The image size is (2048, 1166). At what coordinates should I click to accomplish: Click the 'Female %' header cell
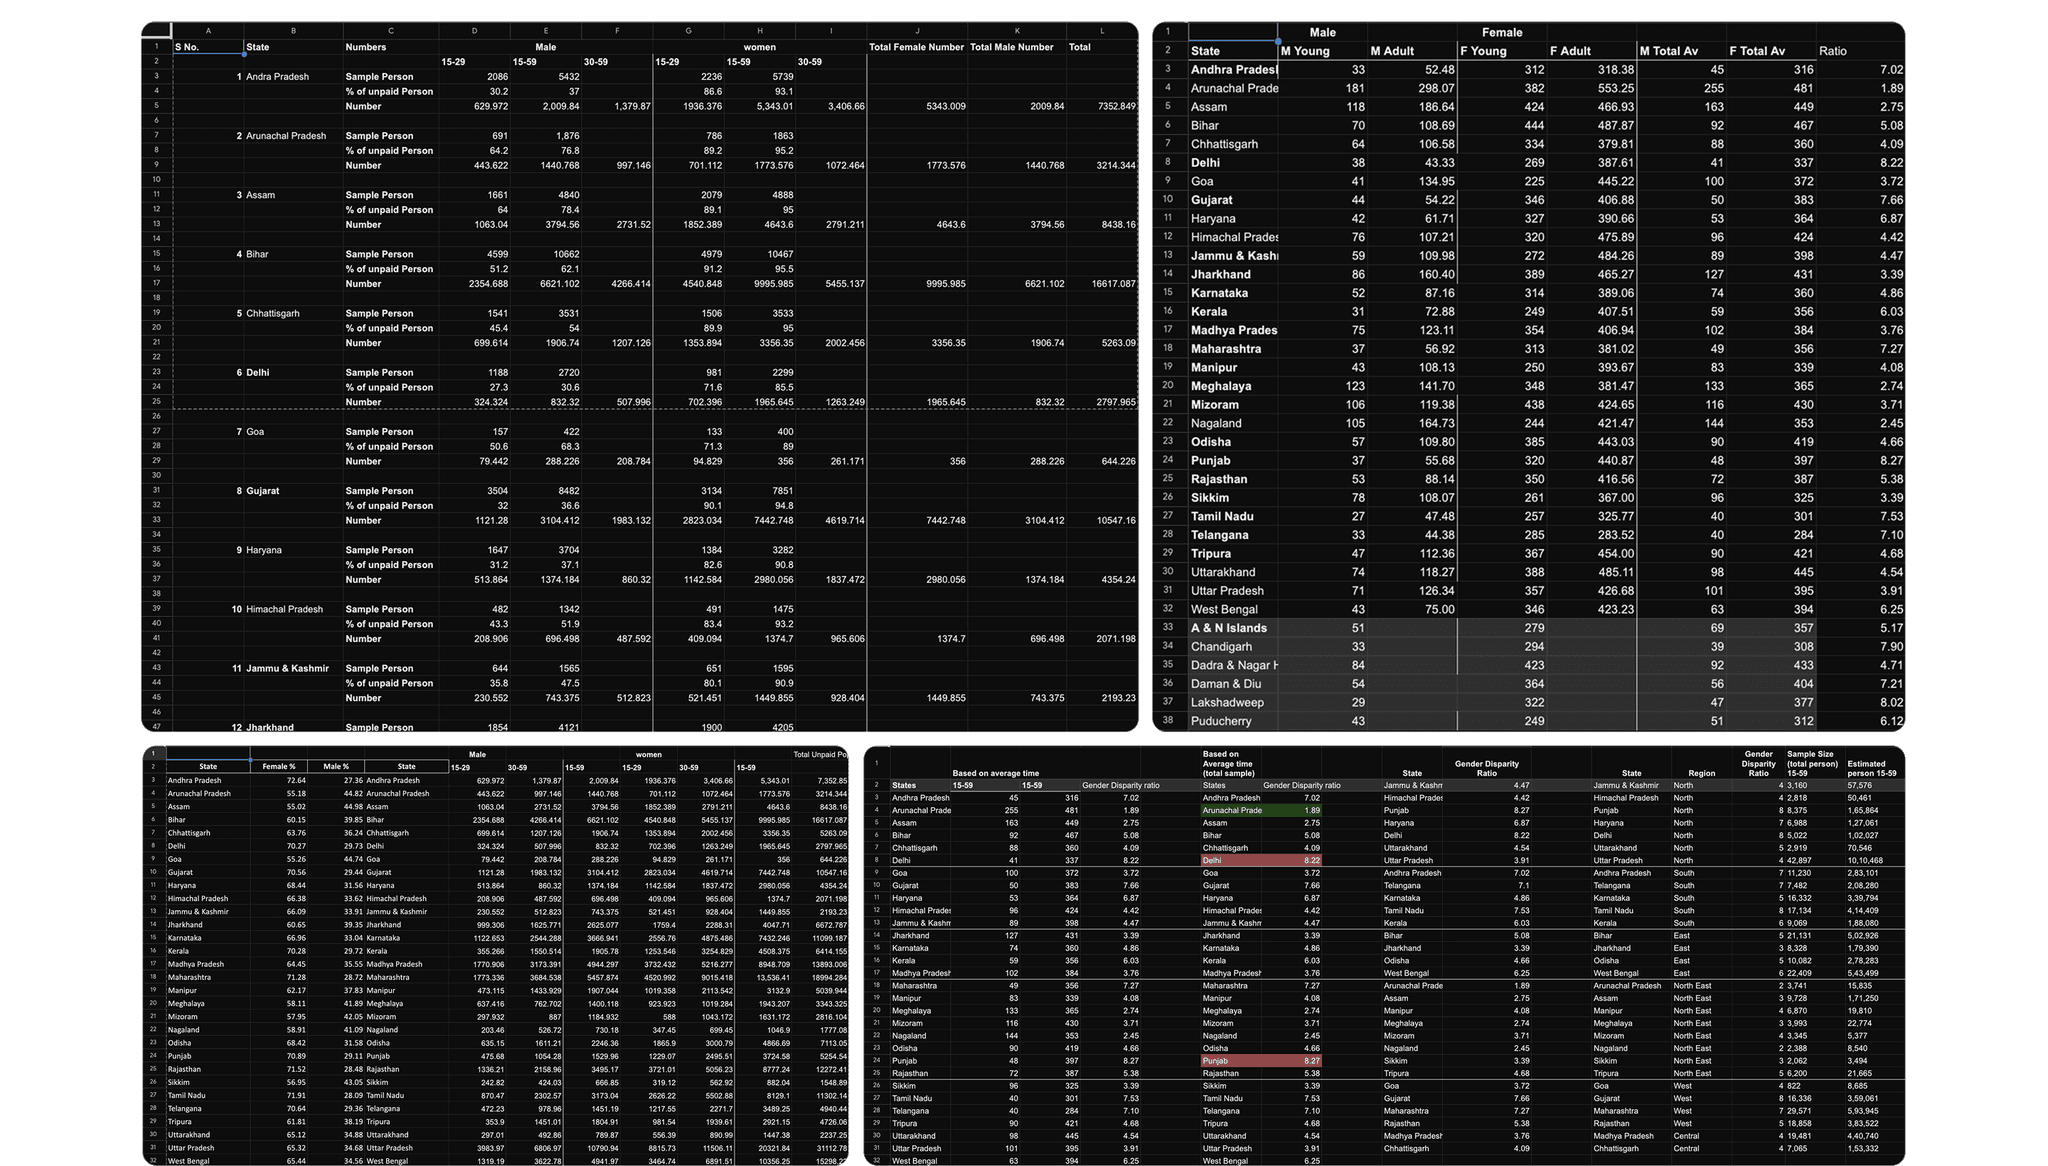pyautogui.click(x=279, y=767)
